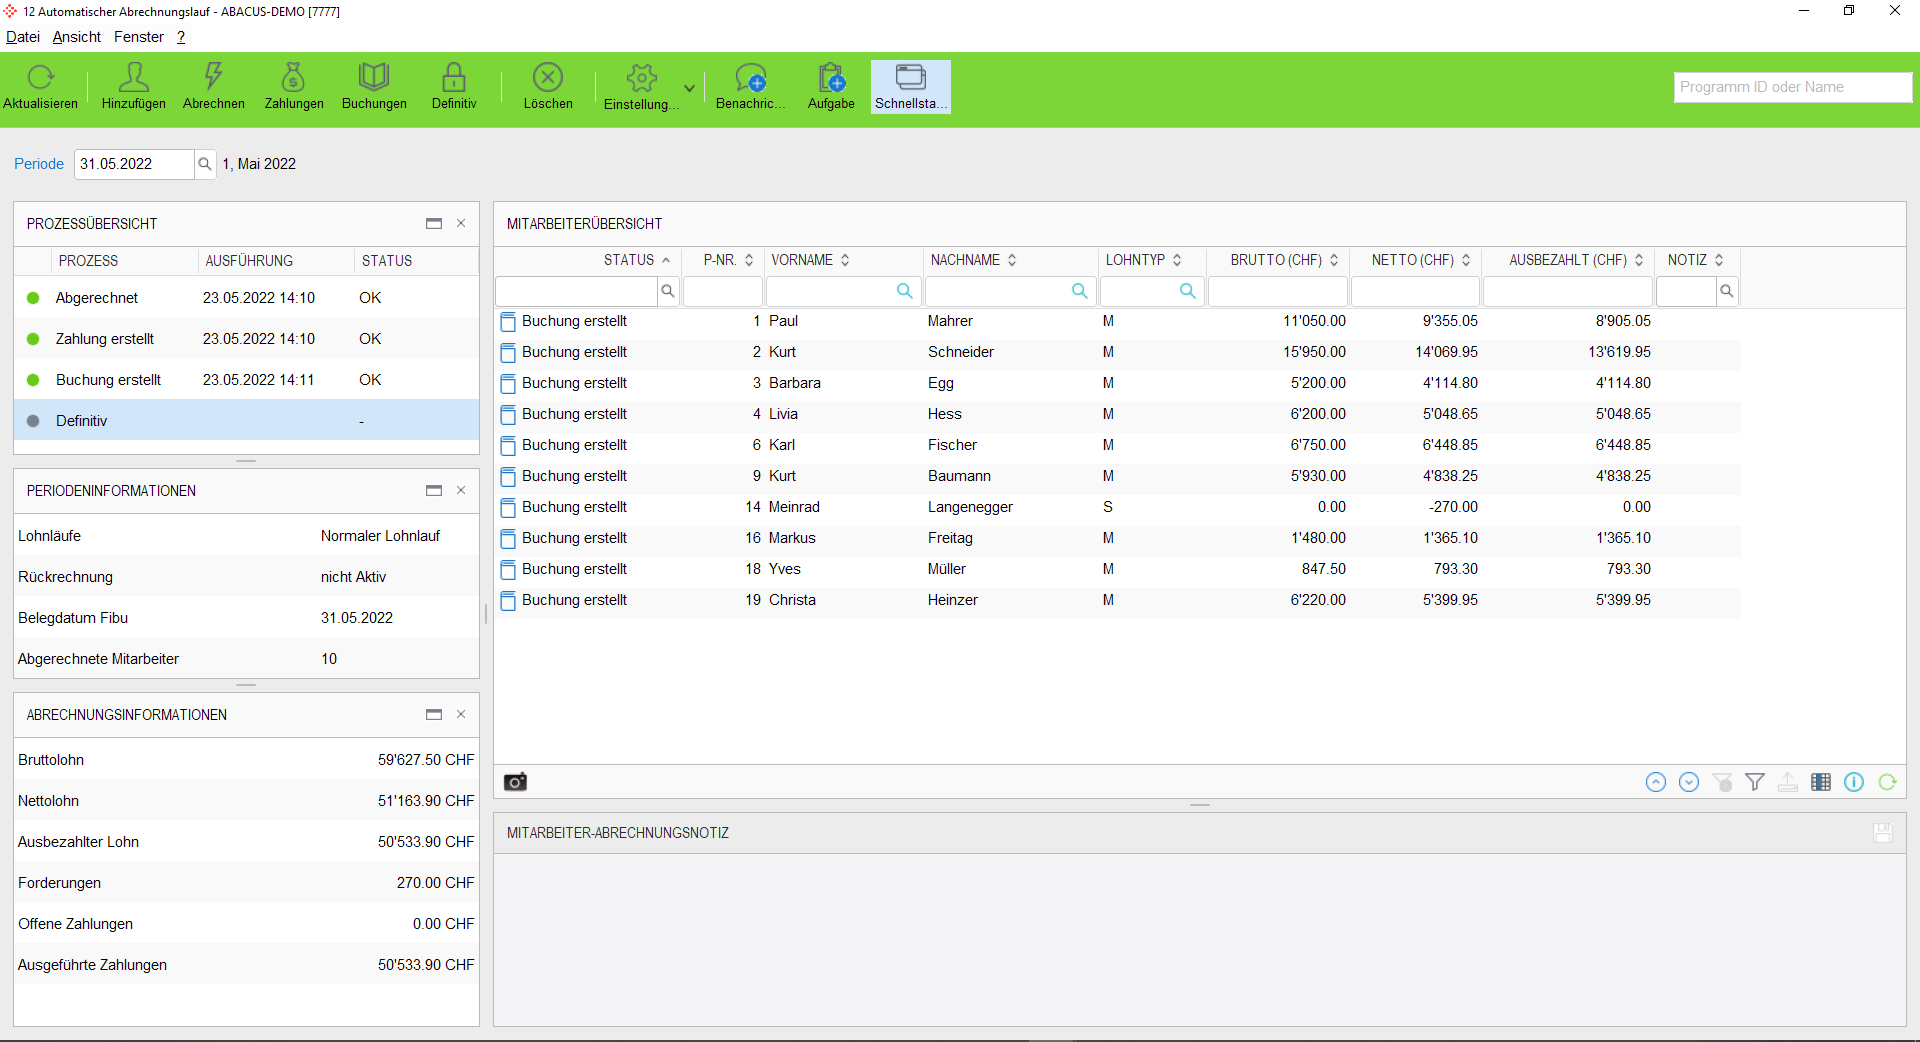This screenshot has width=1920, height=1042.
Task: Open the Ansicht menu
Action: tap(77, 37)
